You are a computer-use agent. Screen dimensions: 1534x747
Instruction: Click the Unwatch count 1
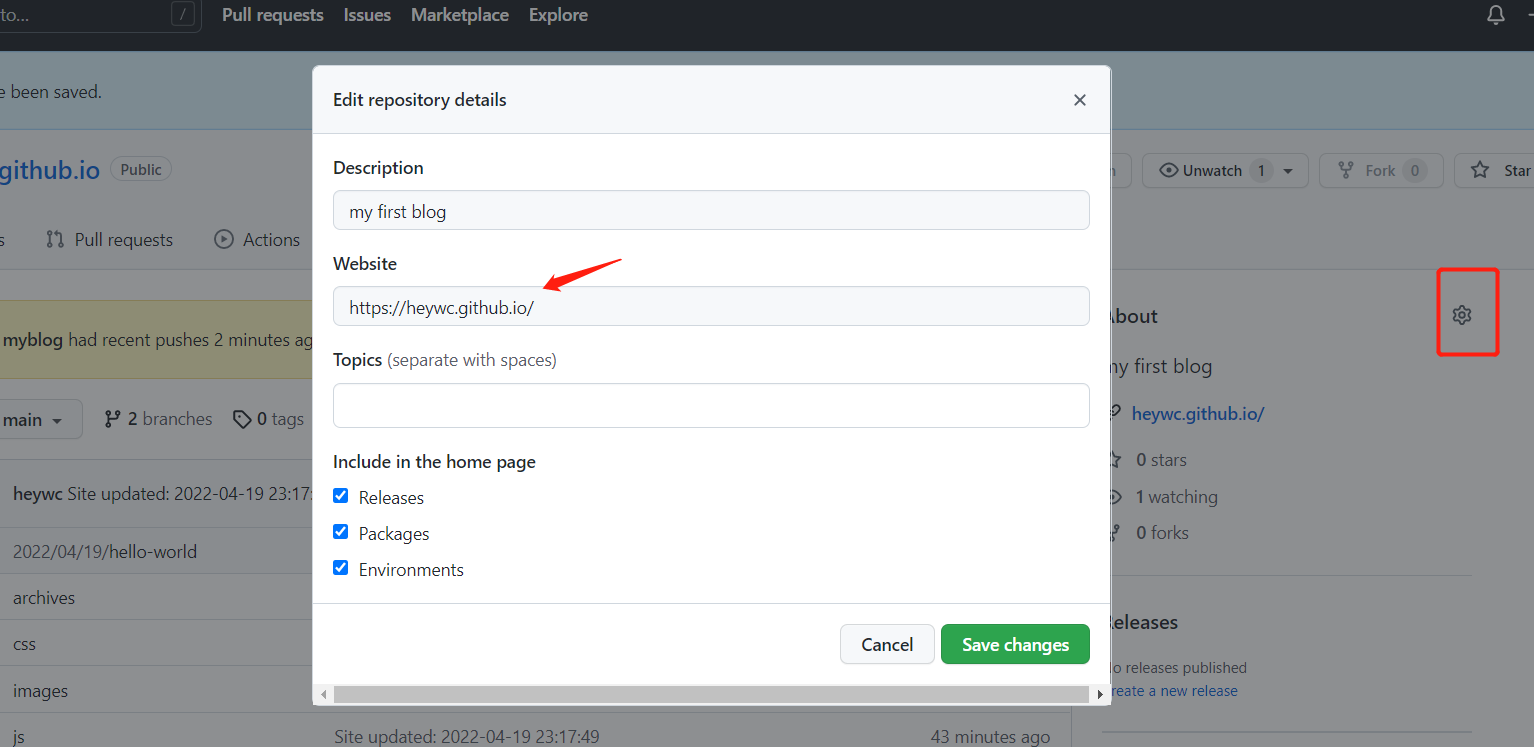click(x=1261, y=171)
